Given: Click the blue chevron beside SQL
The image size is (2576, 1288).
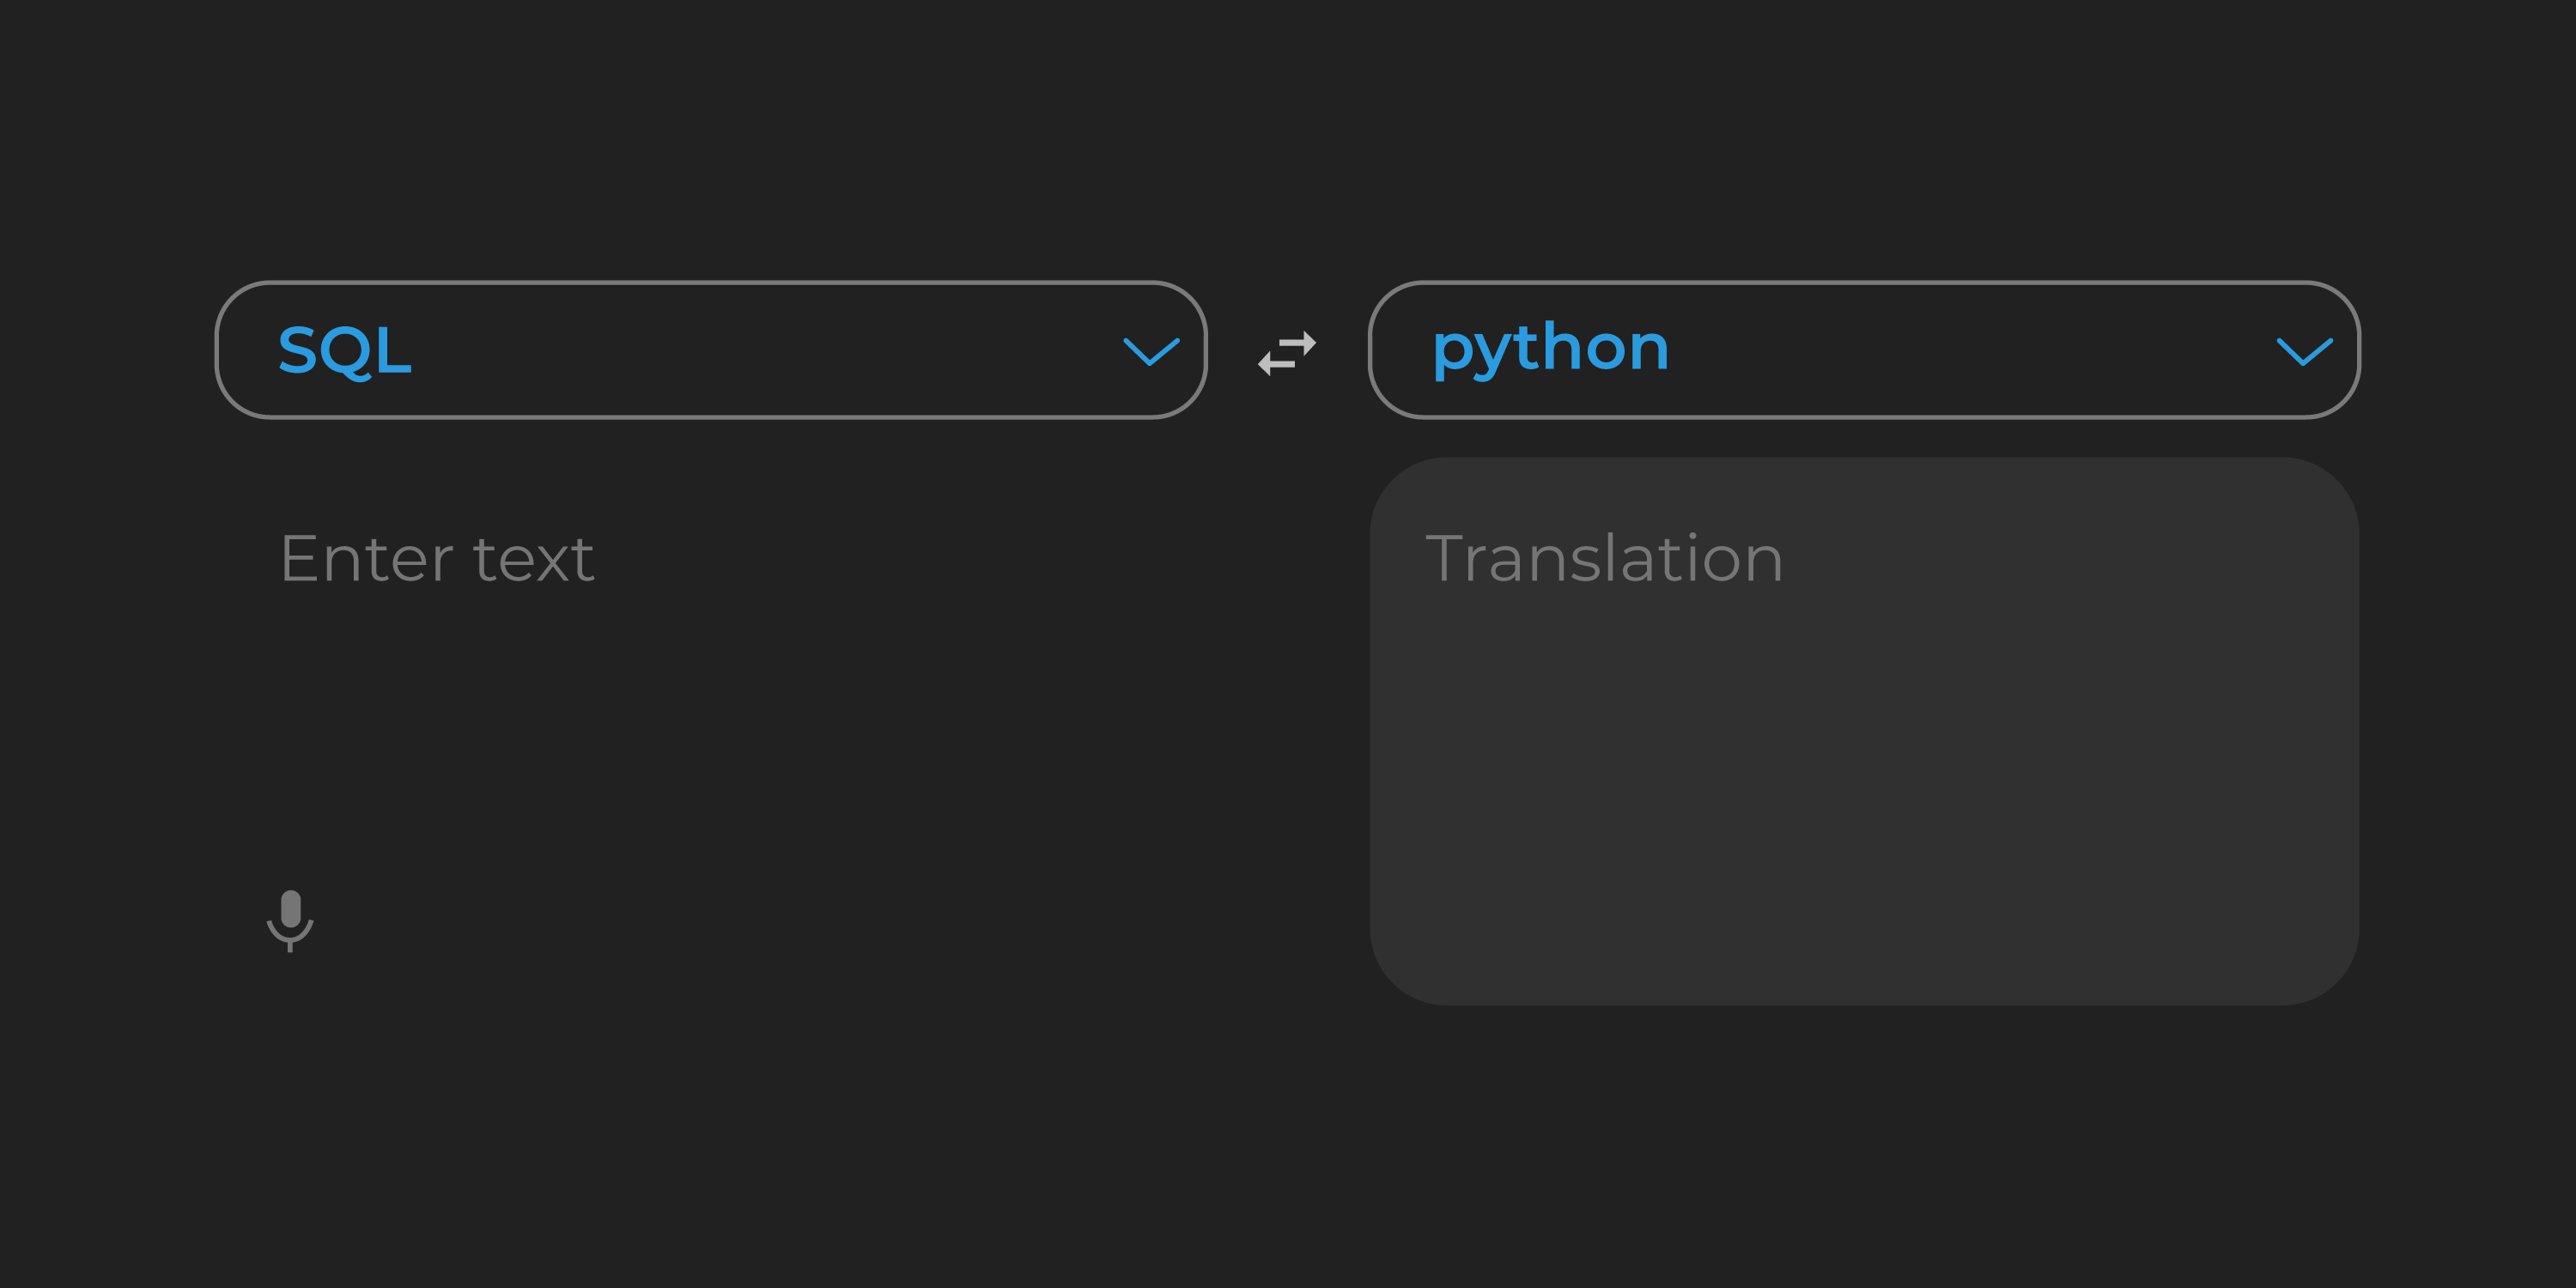Looking at the screenshot, I should pos(1151,351).
